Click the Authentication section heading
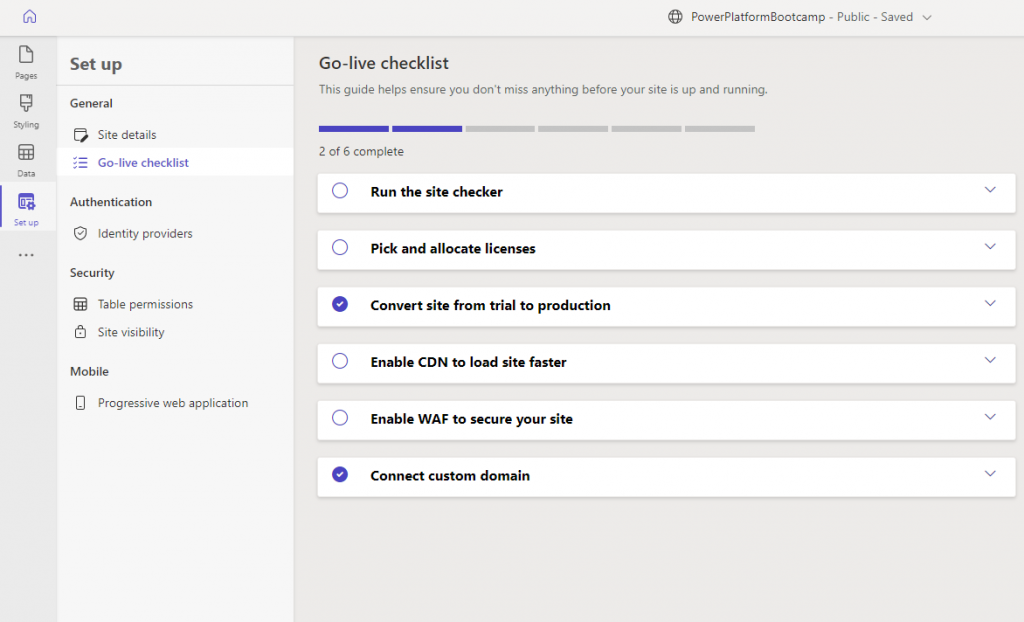The height and width of the screenshot is (622, 1024). [x=111, y=202]
